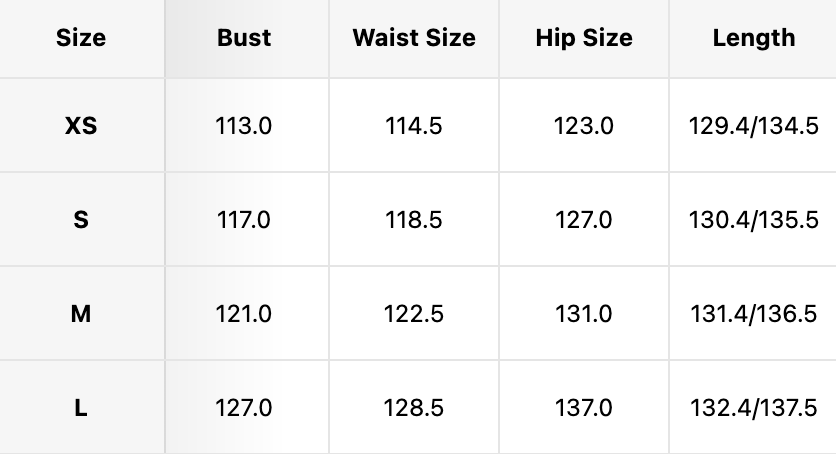The height and width of the screenshot is (454, 836).
Task: Click the Bust column header
Action: (x=244, y=39)
